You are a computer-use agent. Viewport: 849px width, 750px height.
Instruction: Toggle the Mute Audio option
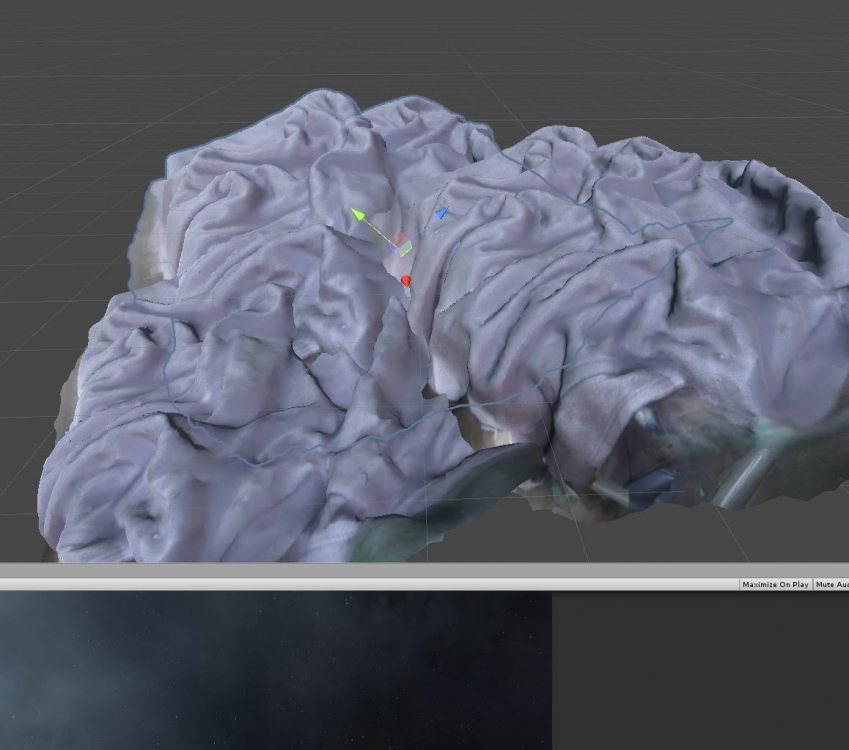[832, 584]
